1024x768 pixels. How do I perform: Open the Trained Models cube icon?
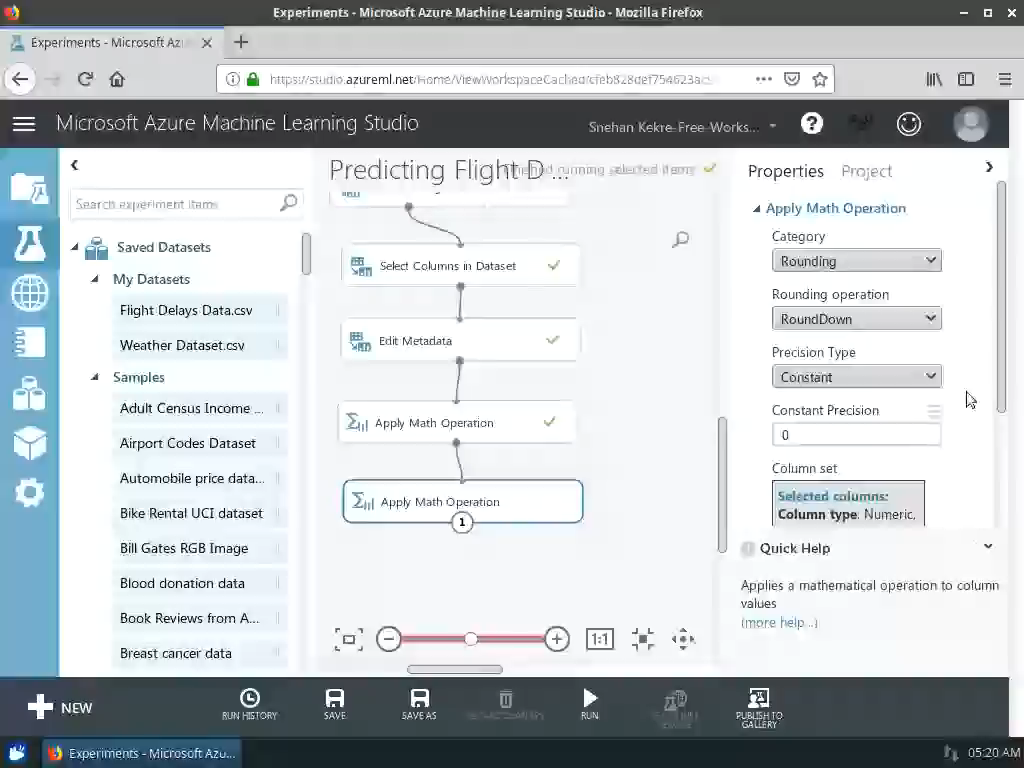29,443
